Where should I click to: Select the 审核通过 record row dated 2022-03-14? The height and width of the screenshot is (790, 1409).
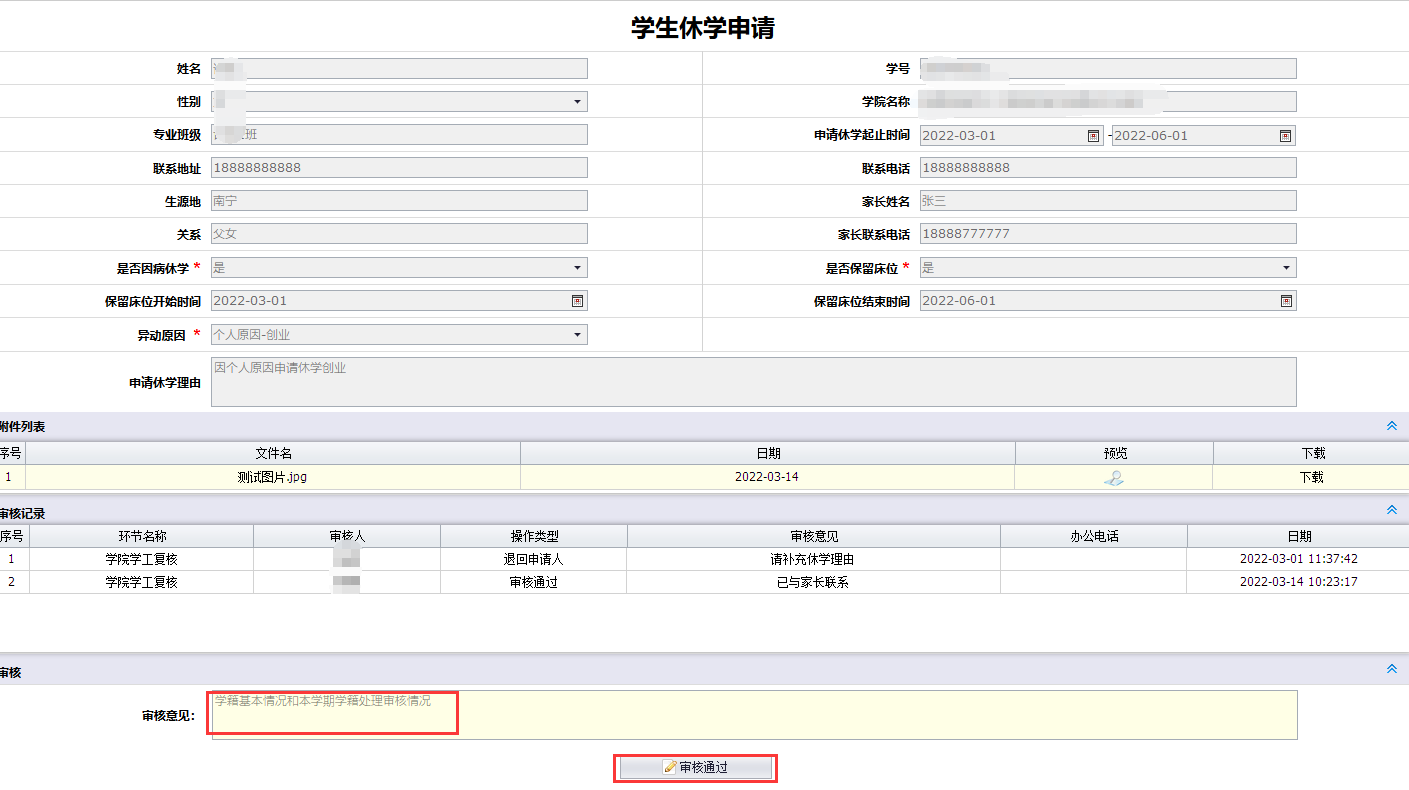pyautogui.click(x=533, y=582)
